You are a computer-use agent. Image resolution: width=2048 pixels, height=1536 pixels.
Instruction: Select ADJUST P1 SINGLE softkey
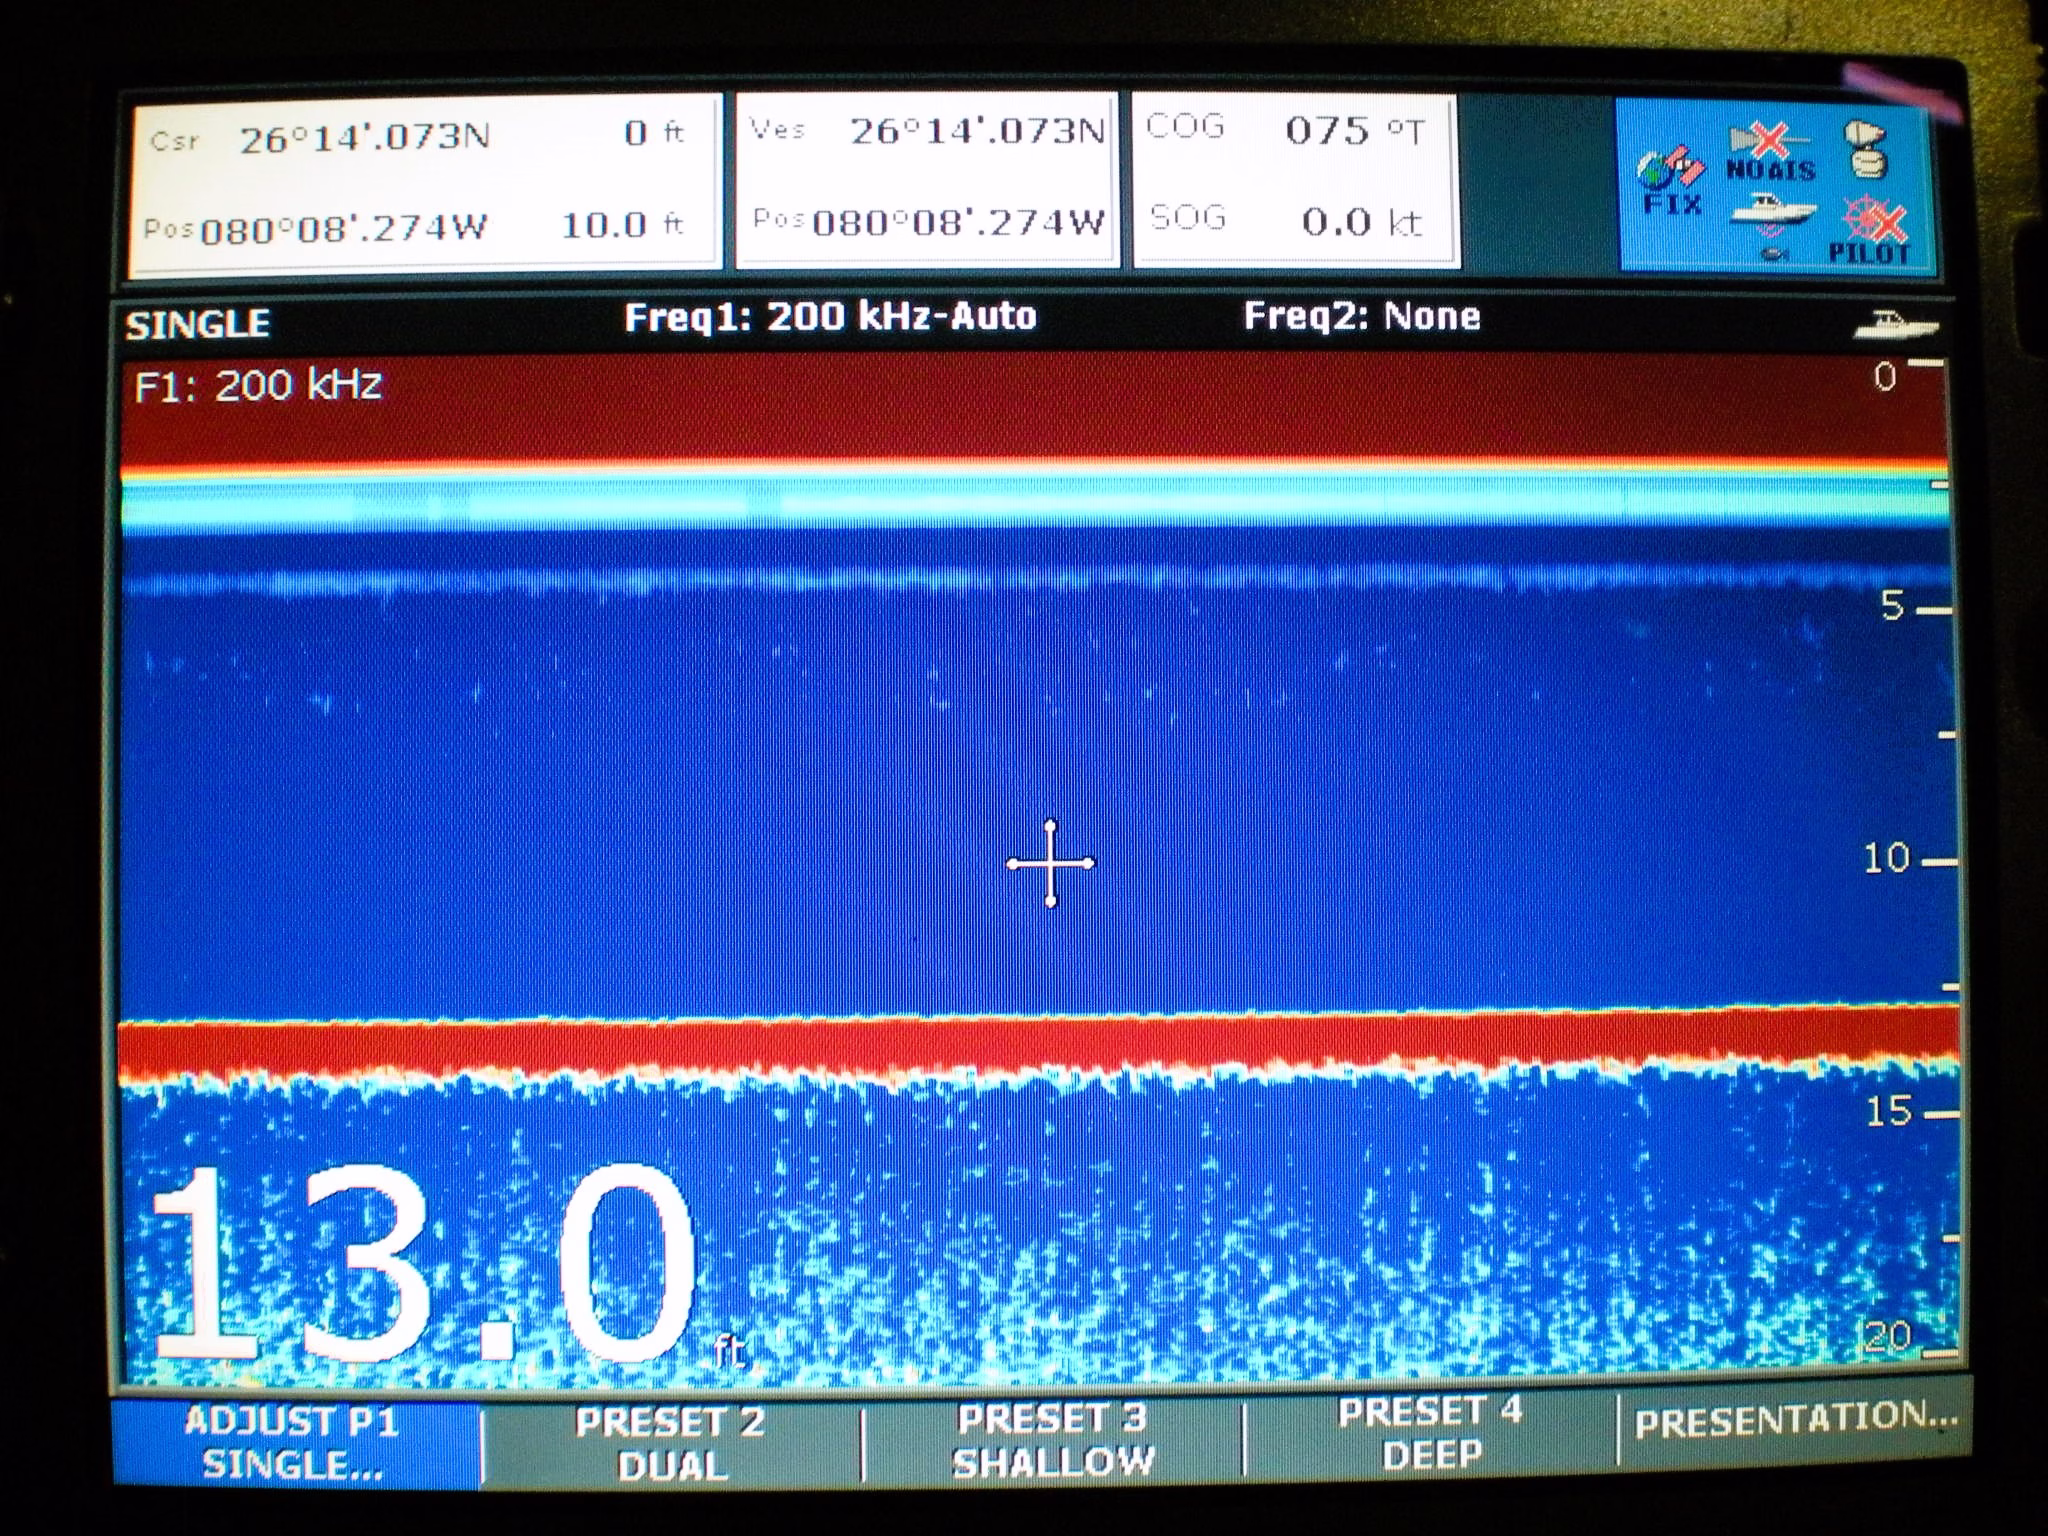293,1442
